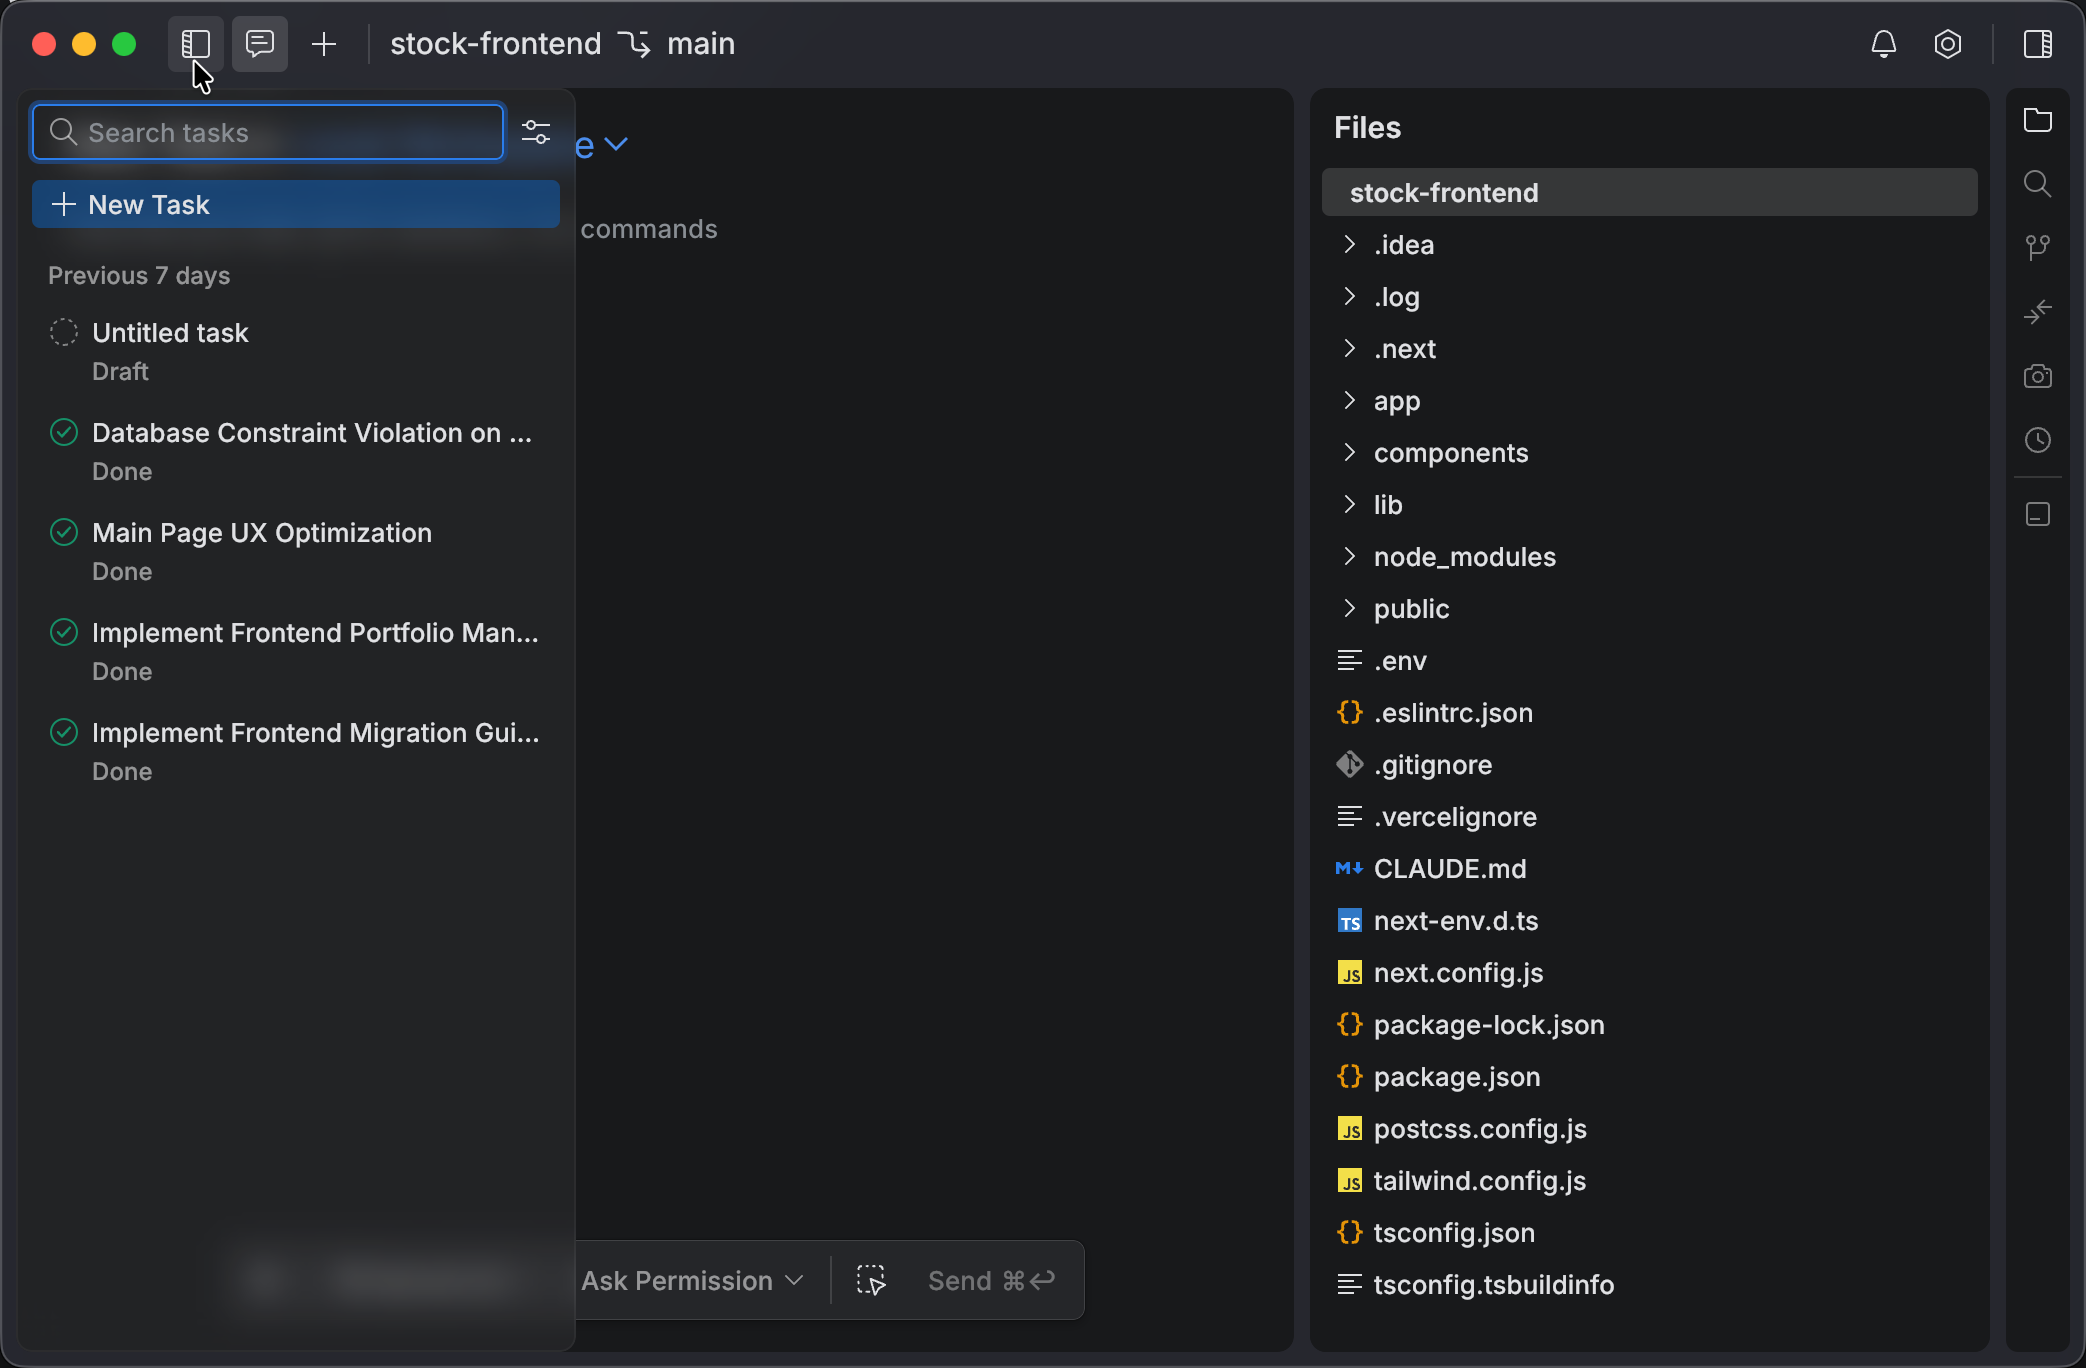
Task: Open the Git branch panel icon
Action: click(x=2038, y=247)
